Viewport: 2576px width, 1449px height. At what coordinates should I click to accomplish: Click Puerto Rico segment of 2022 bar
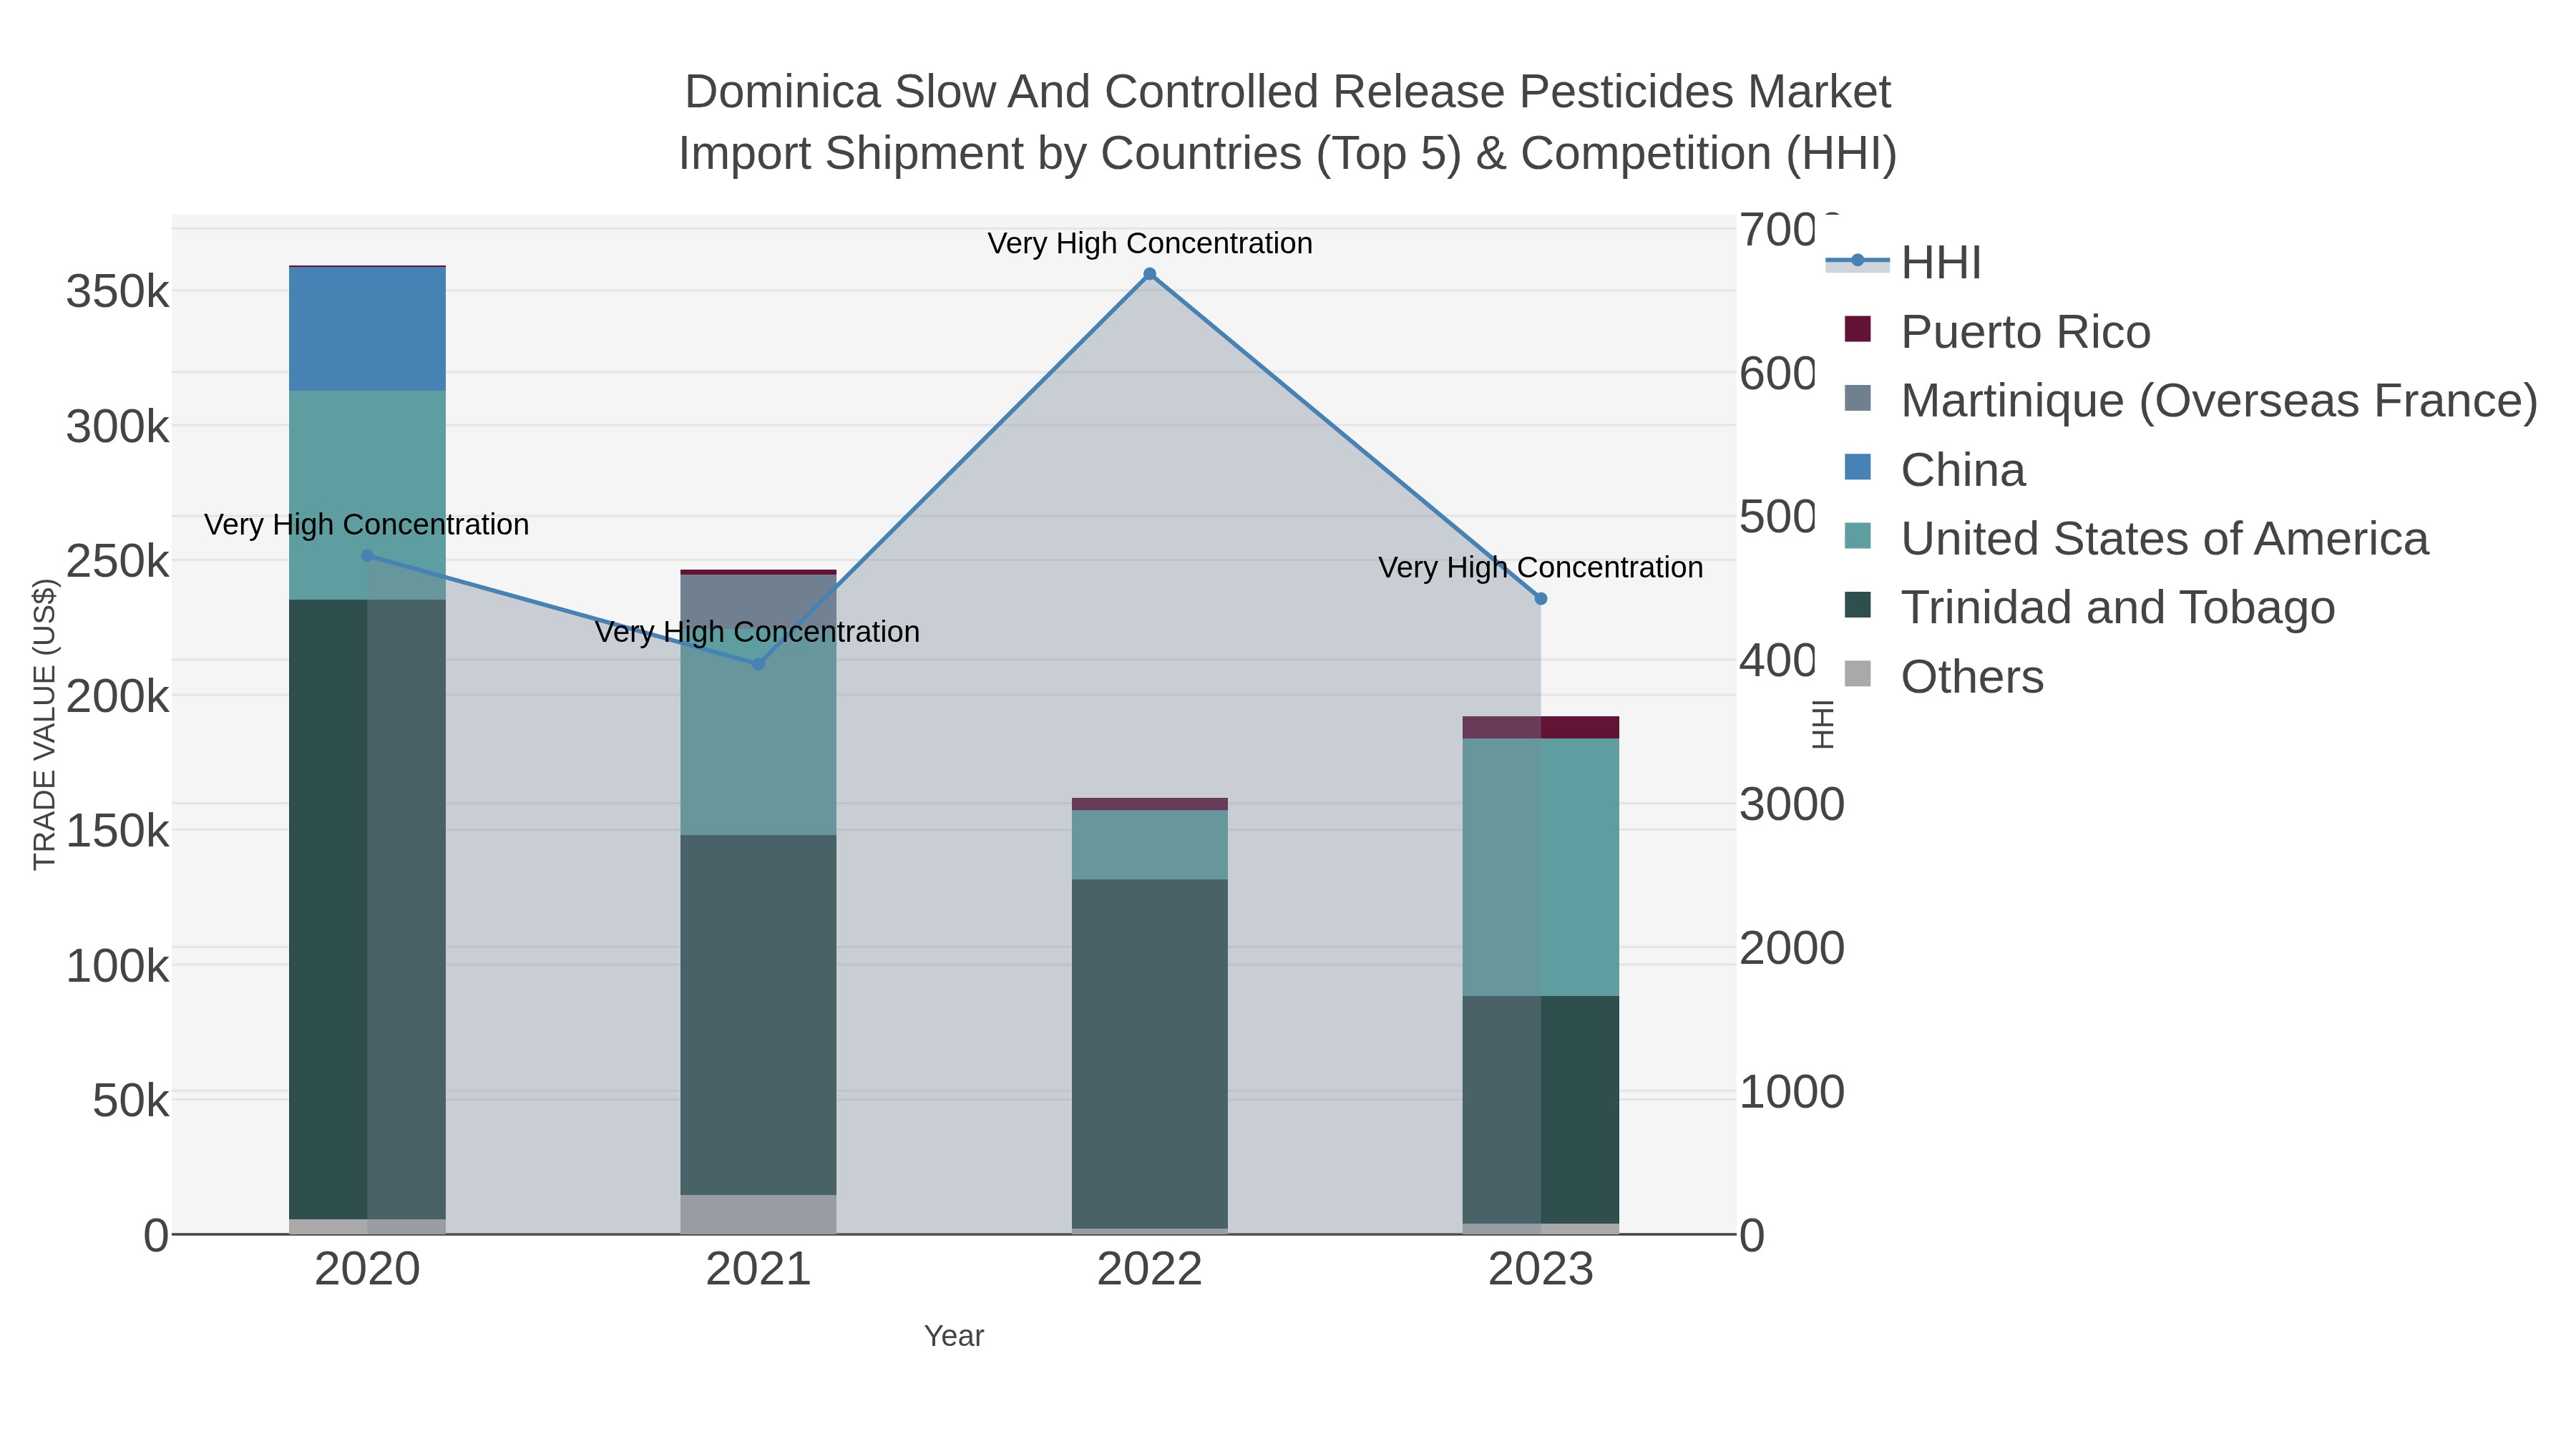click(1149, 804)
